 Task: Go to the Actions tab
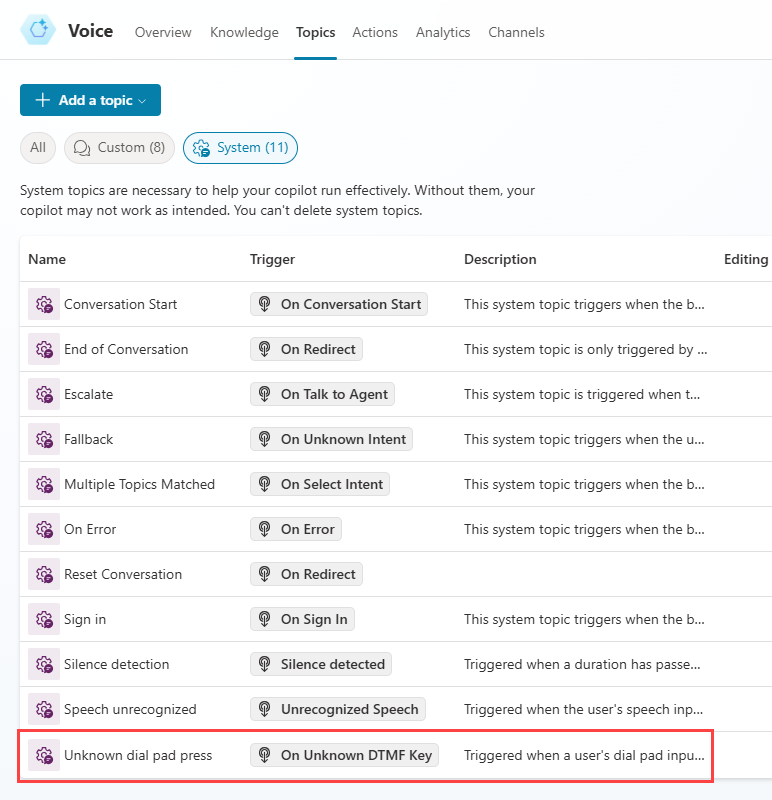pos(375,32)
